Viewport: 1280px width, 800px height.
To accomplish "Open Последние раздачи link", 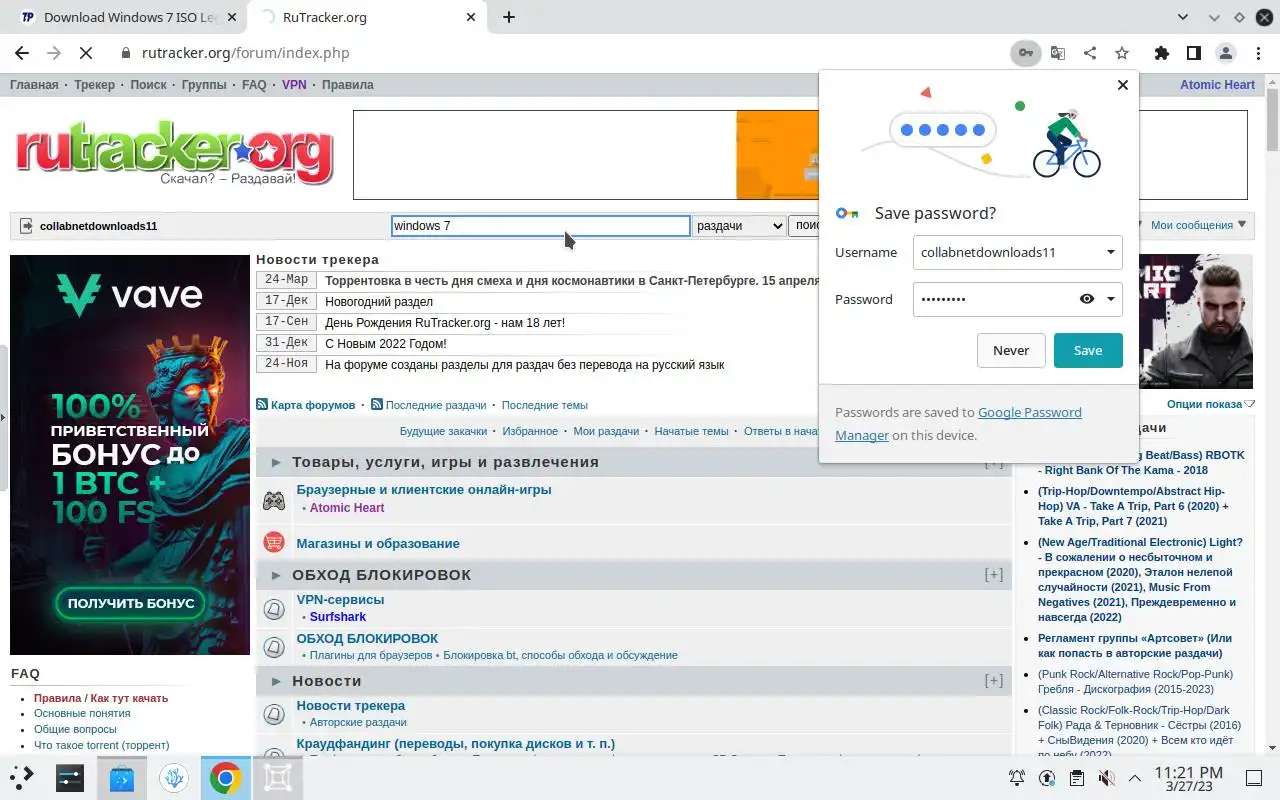I will [435, 405].
